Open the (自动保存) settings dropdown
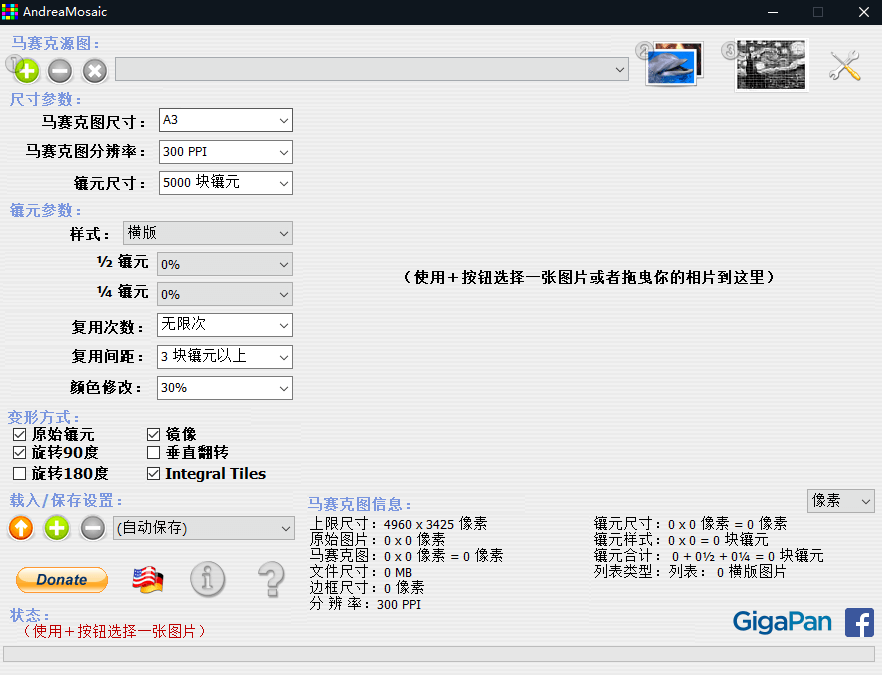 pos(204,528)
